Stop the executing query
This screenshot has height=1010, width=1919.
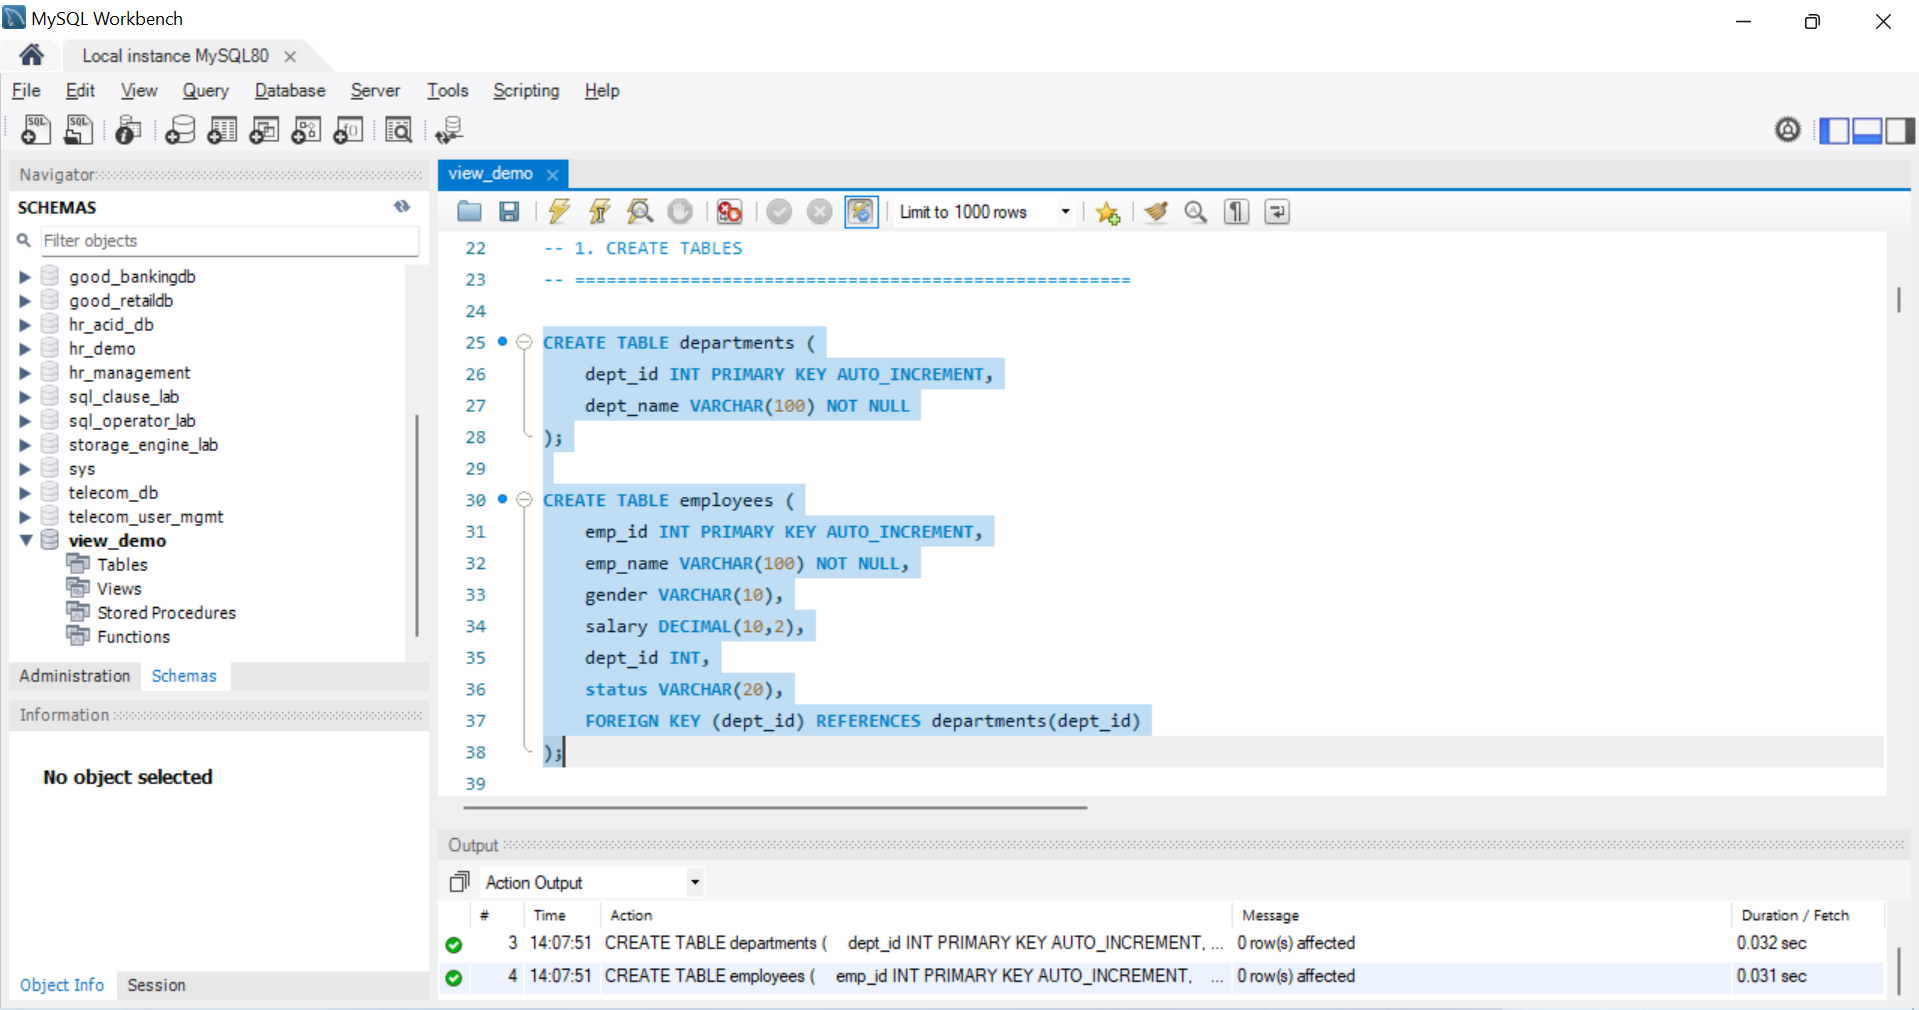coord(680,212)
